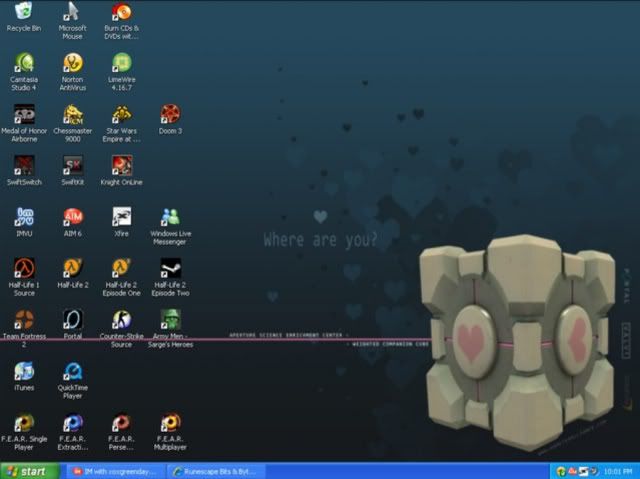Click the IMVU desktop icon
The height and width of the screenshot is (479, 640).
point(24,217)
